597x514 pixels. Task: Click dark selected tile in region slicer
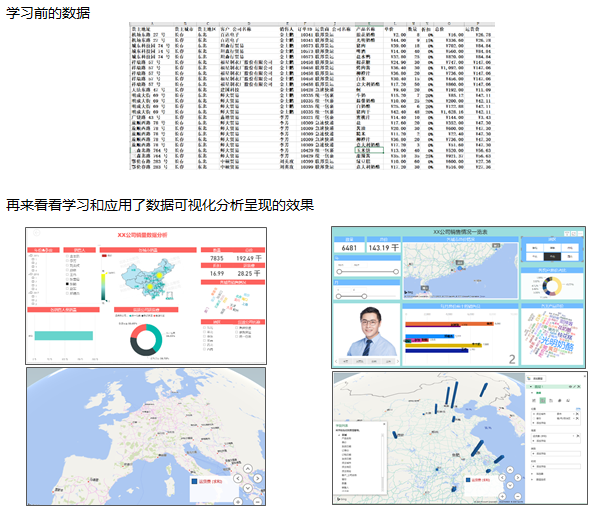pyautogui.click(x=552, y=257)
